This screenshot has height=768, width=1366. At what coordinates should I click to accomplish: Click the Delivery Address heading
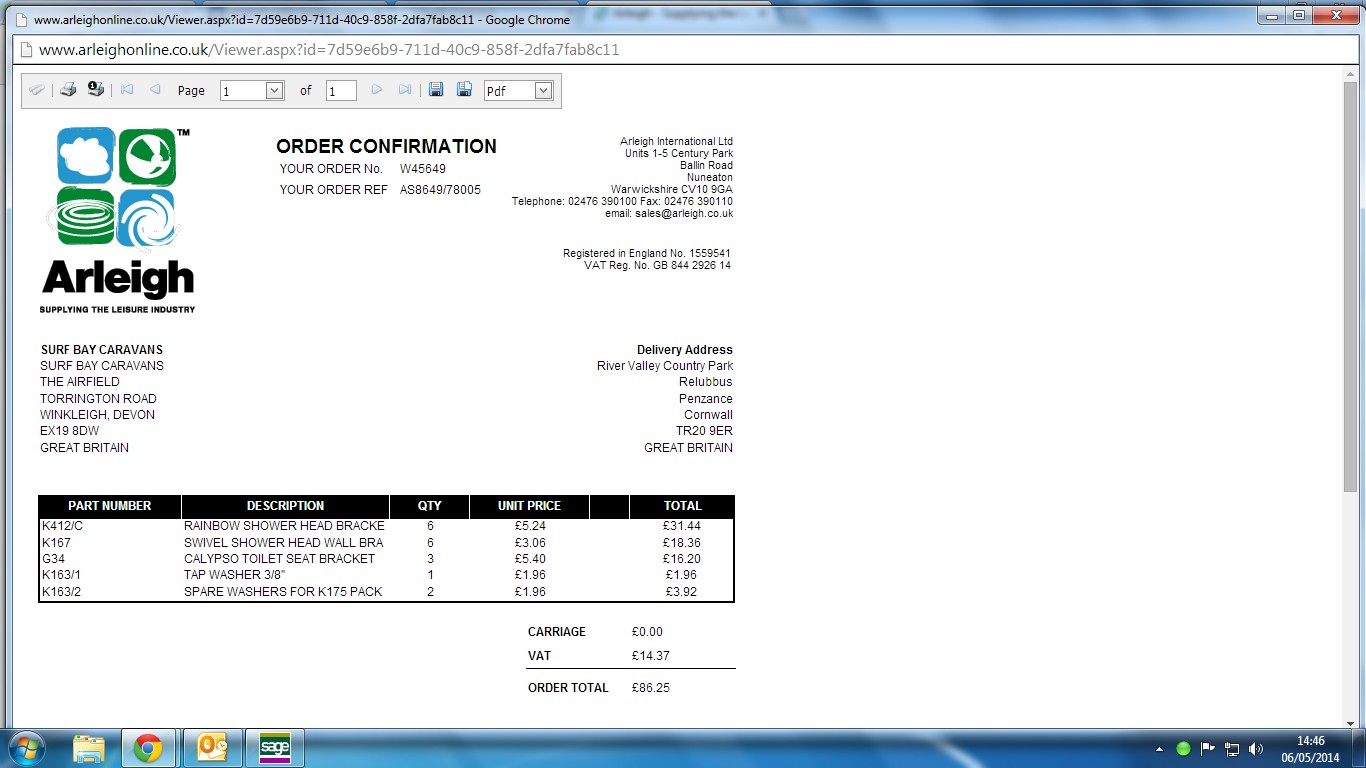[x=685, y=350]
